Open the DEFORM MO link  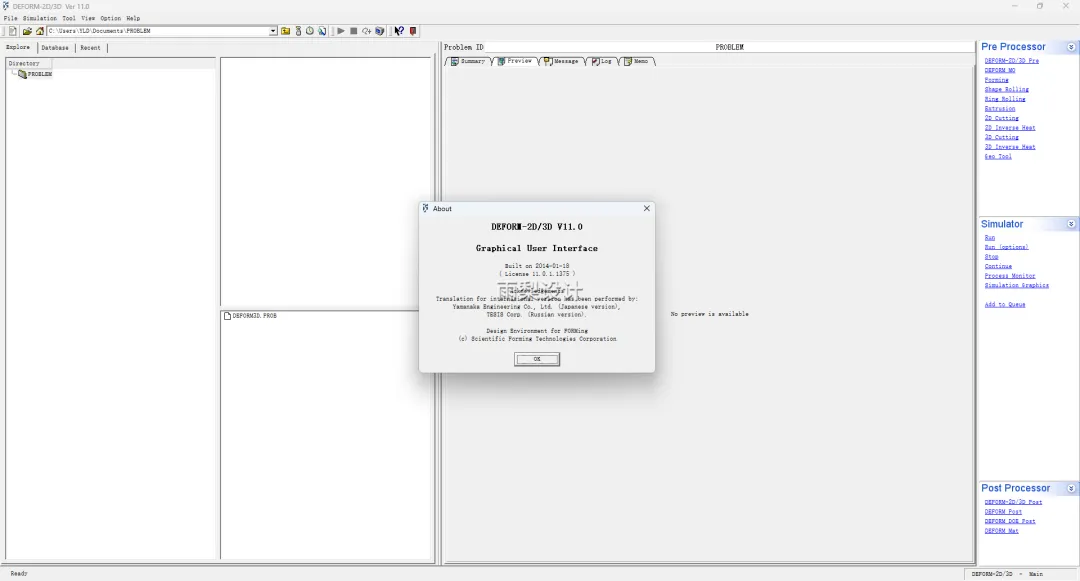pos(999,70)
